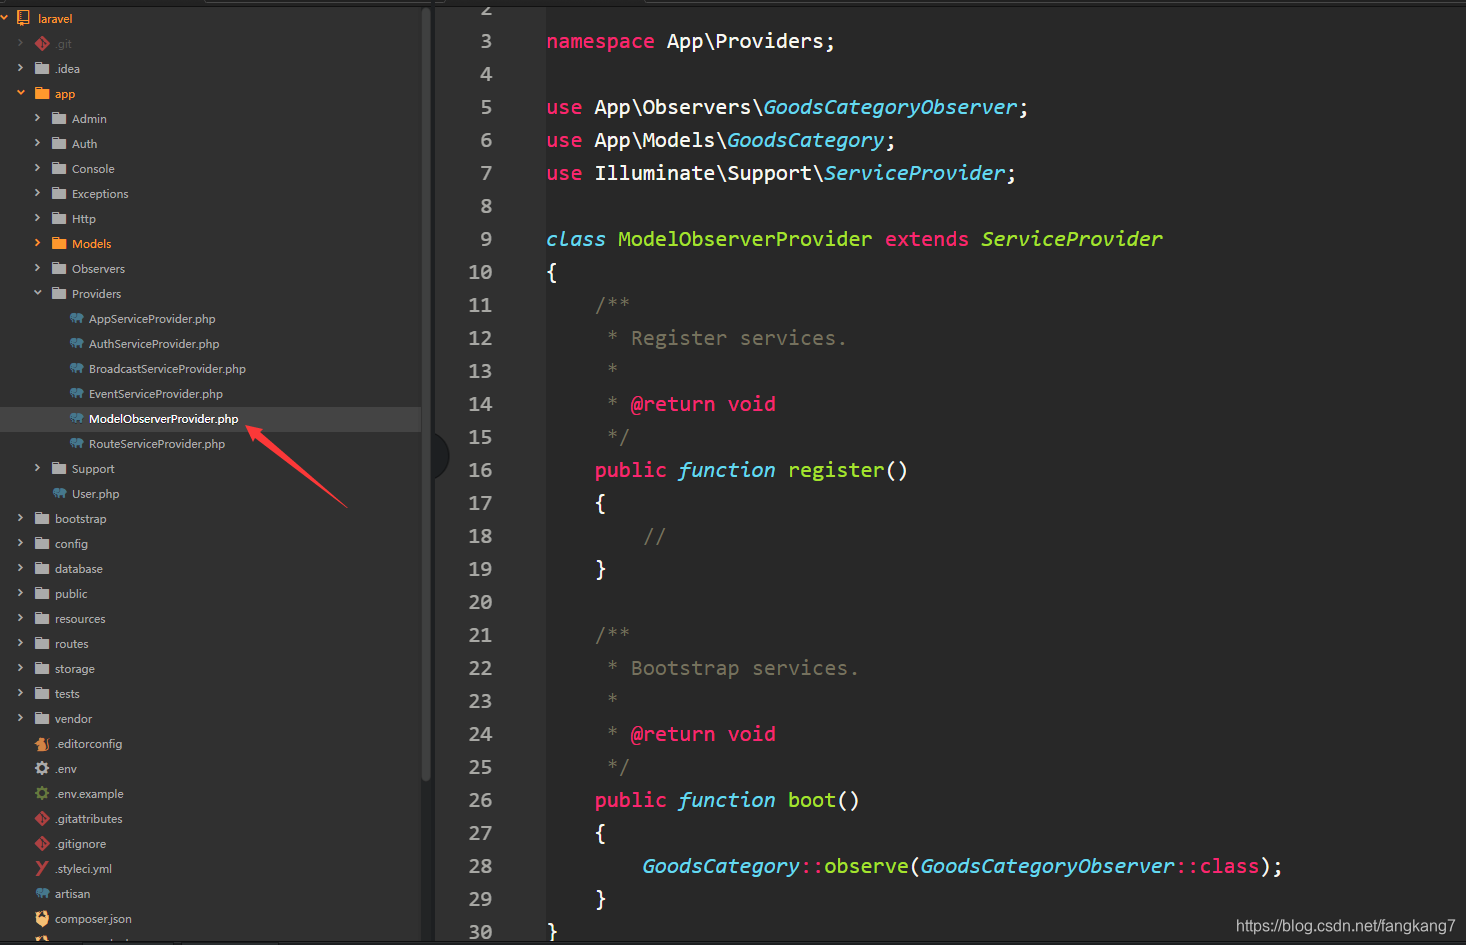Screen dimensions: 1466x945
Task: Open EventServiceProvider.php file
Action: click(x=156, y=394)
